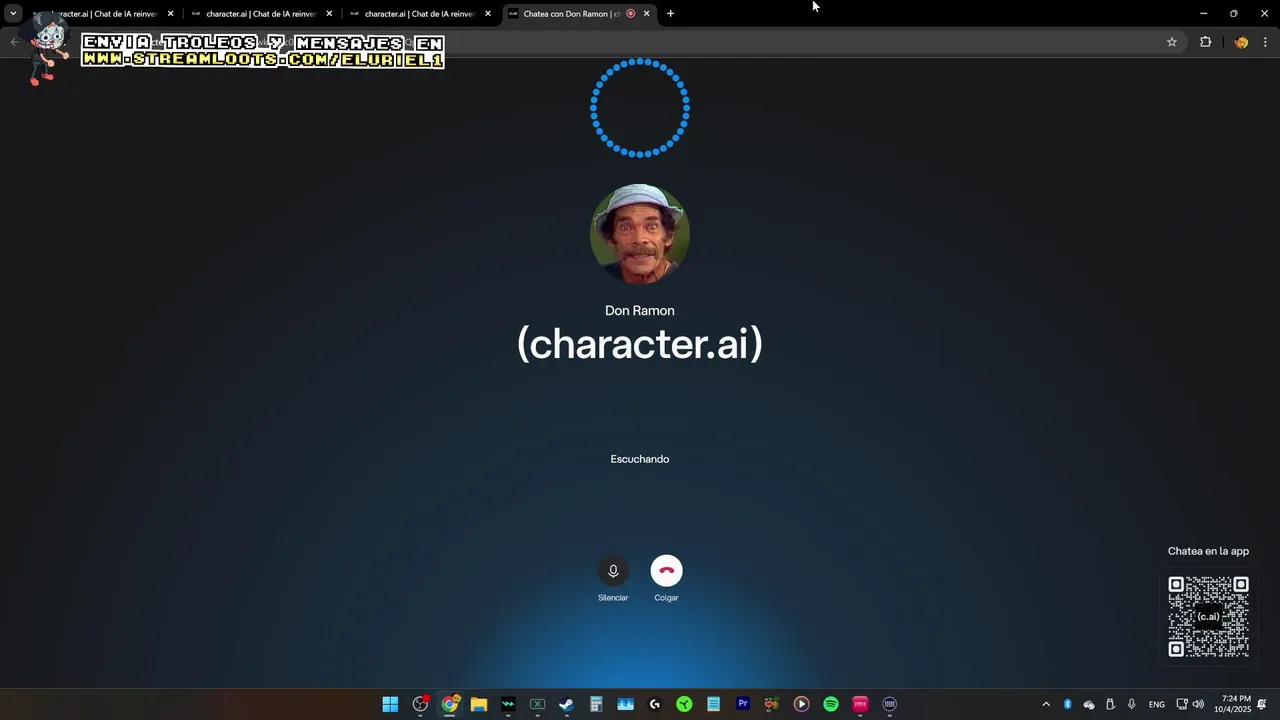Click the Don Ramon name label

(x=640, y=311)
